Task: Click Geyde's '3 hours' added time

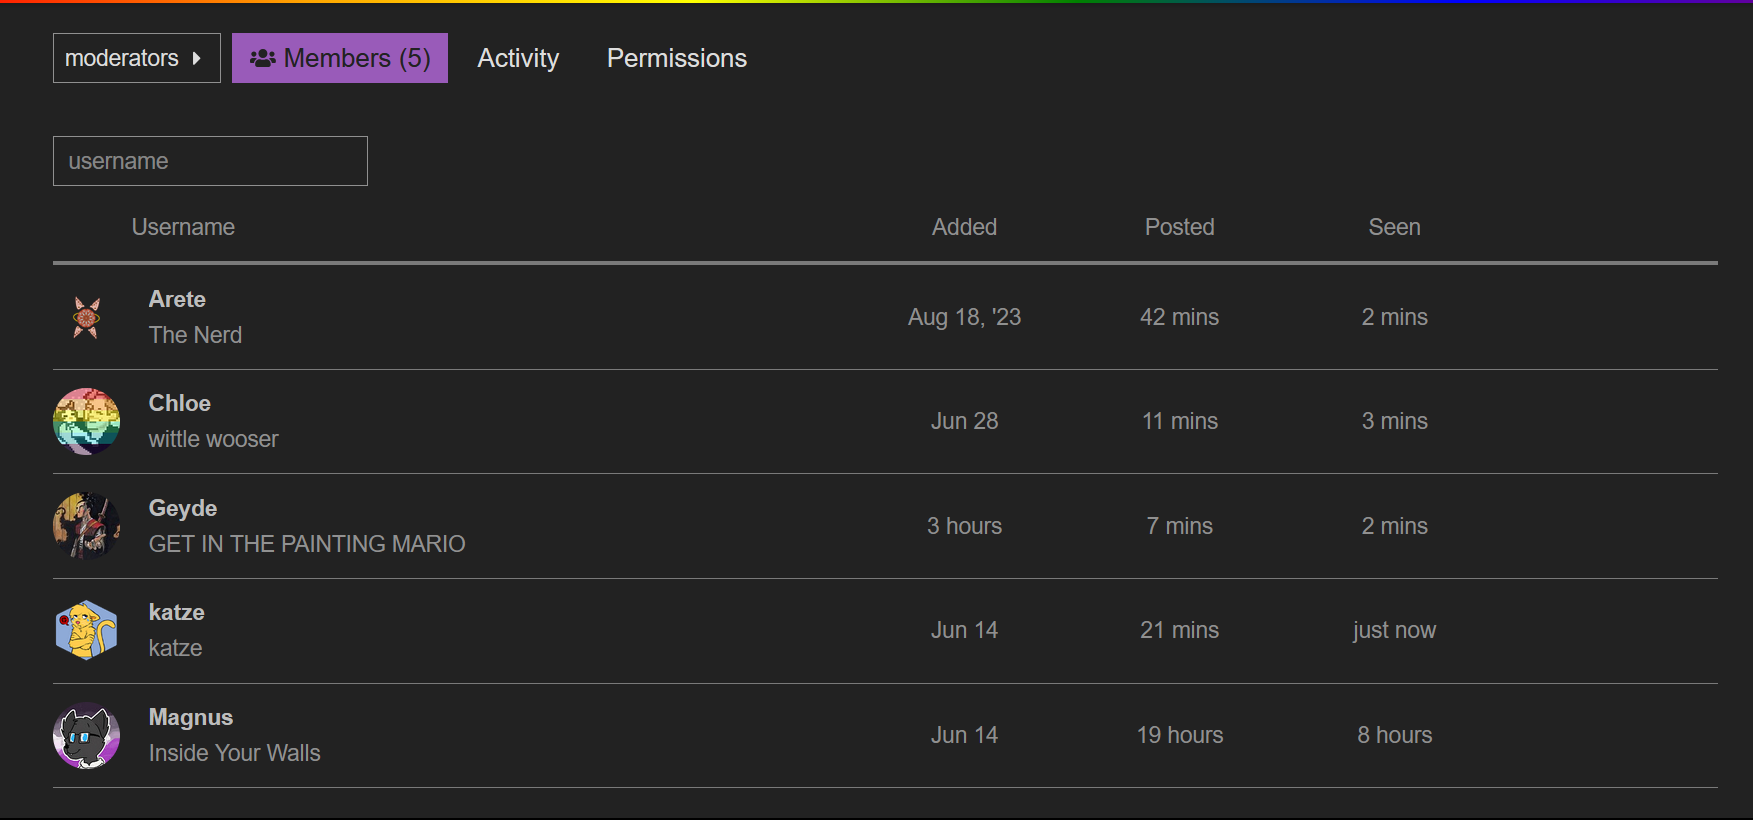Action: [x=964, y=526]
